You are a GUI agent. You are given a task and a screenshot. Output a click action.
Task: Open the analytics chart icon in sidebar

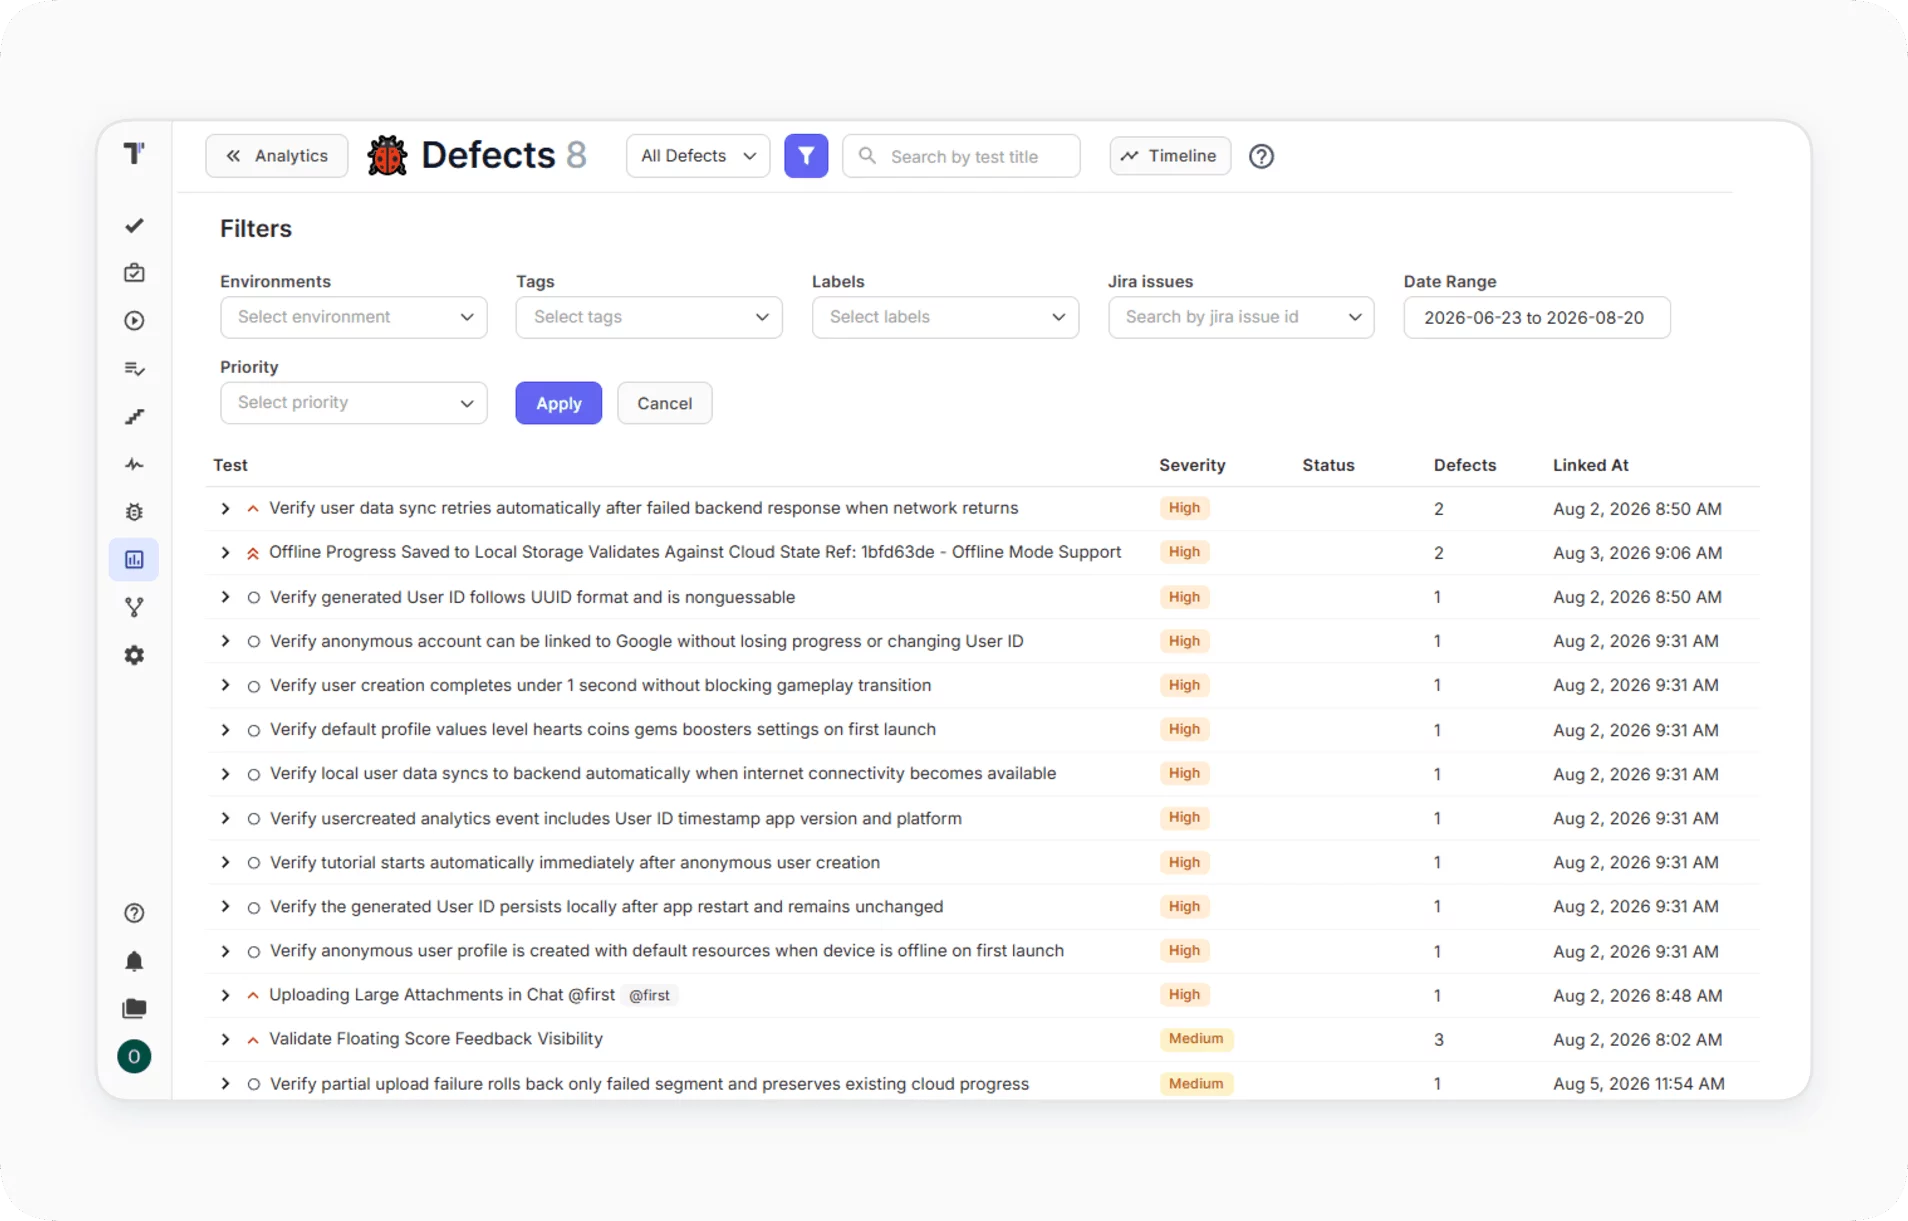pos(134,560)
